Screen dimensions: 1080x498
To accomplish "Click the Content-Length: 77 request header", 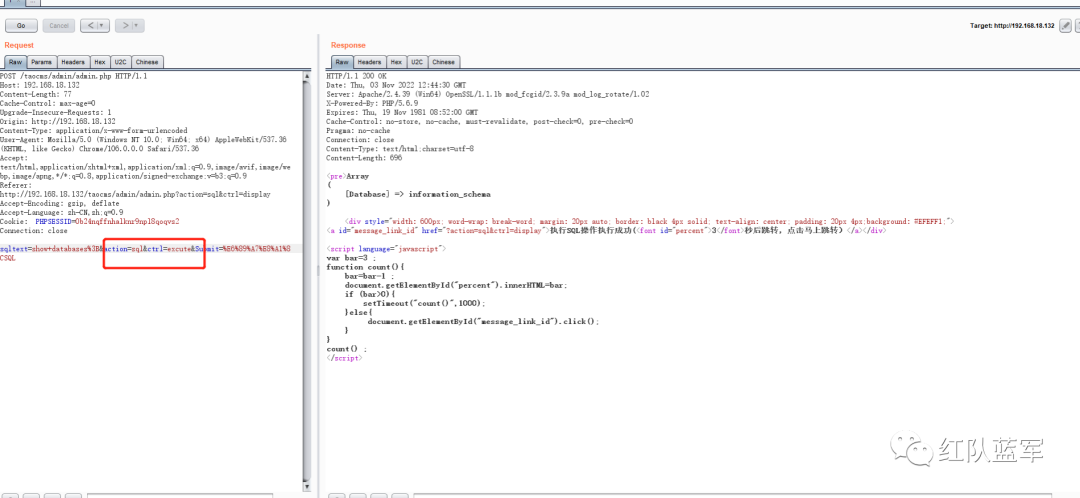I will point(36,94).
